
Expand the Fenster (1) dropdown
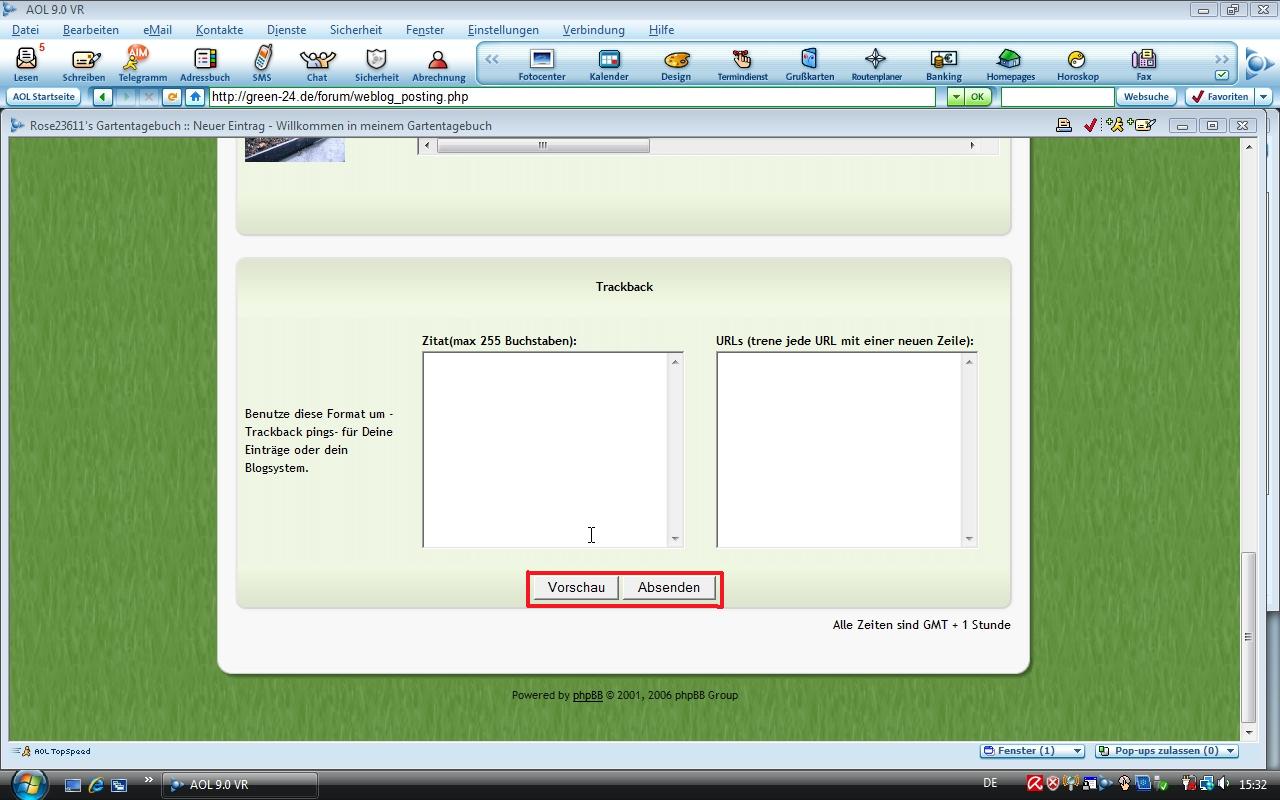1033,751
